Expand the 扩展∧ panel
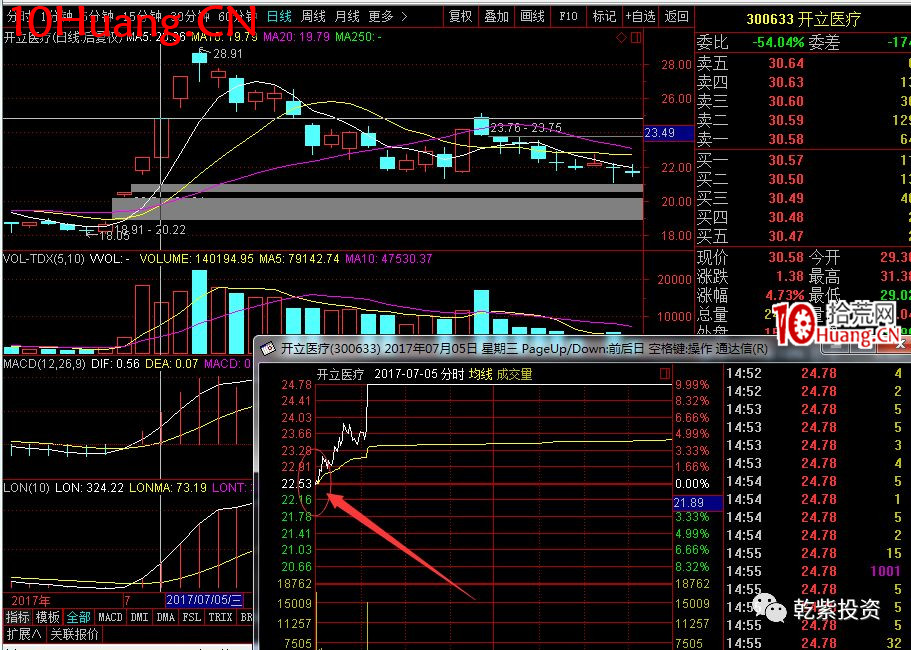This screenshot has width=911, height=650. coord(24,634)
